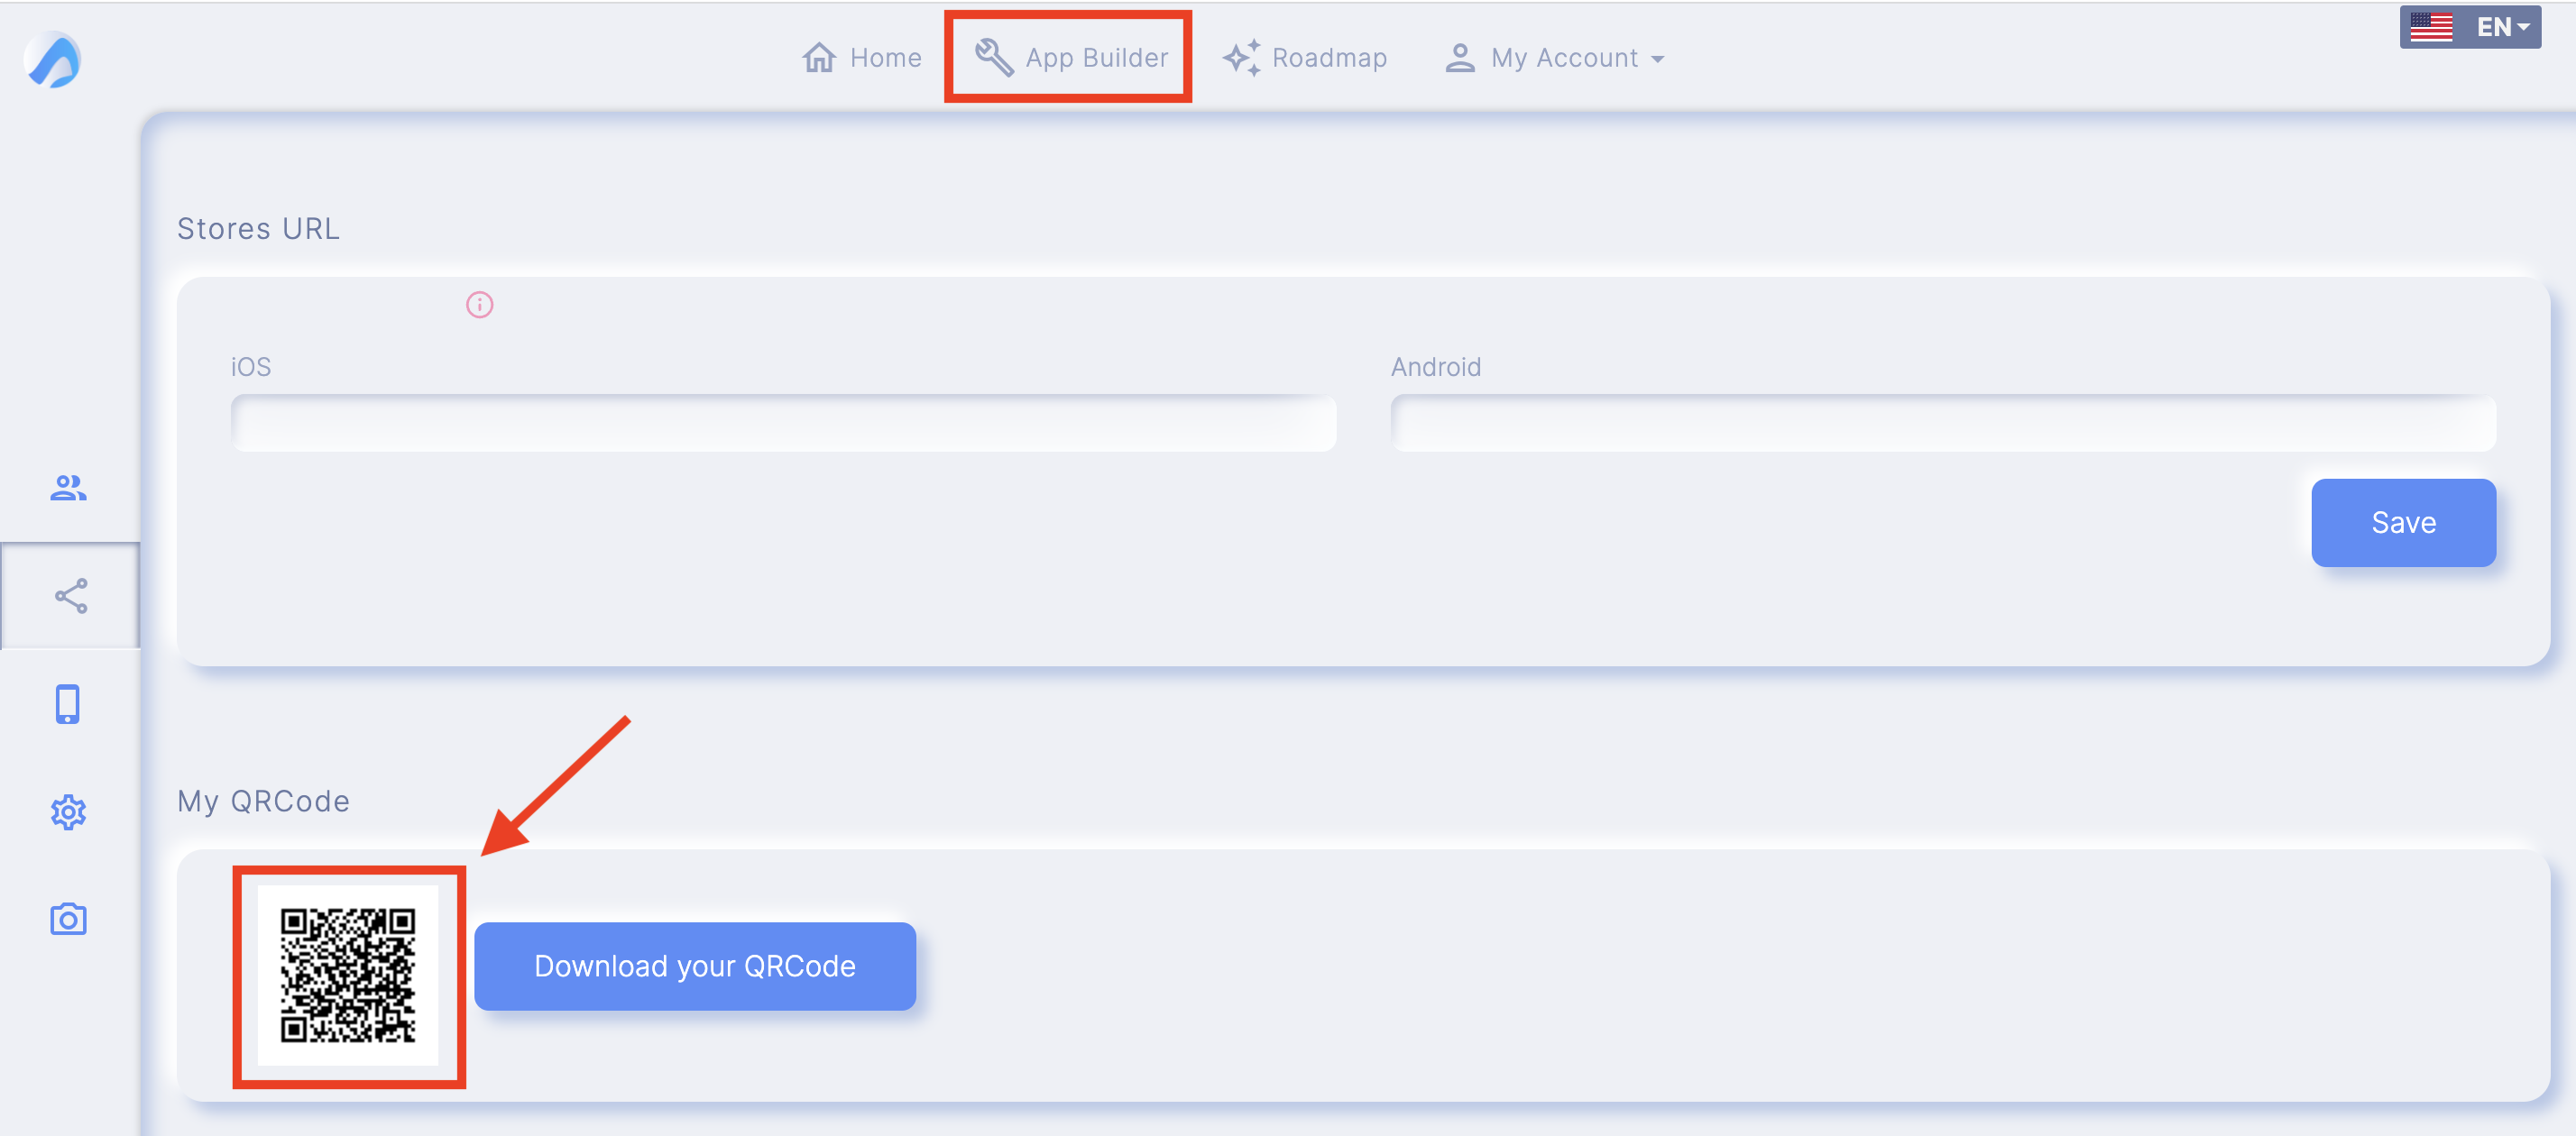2576x1136 pixels.
Task: Expand the My Account dropdown
Action: tap(1555, 58)
